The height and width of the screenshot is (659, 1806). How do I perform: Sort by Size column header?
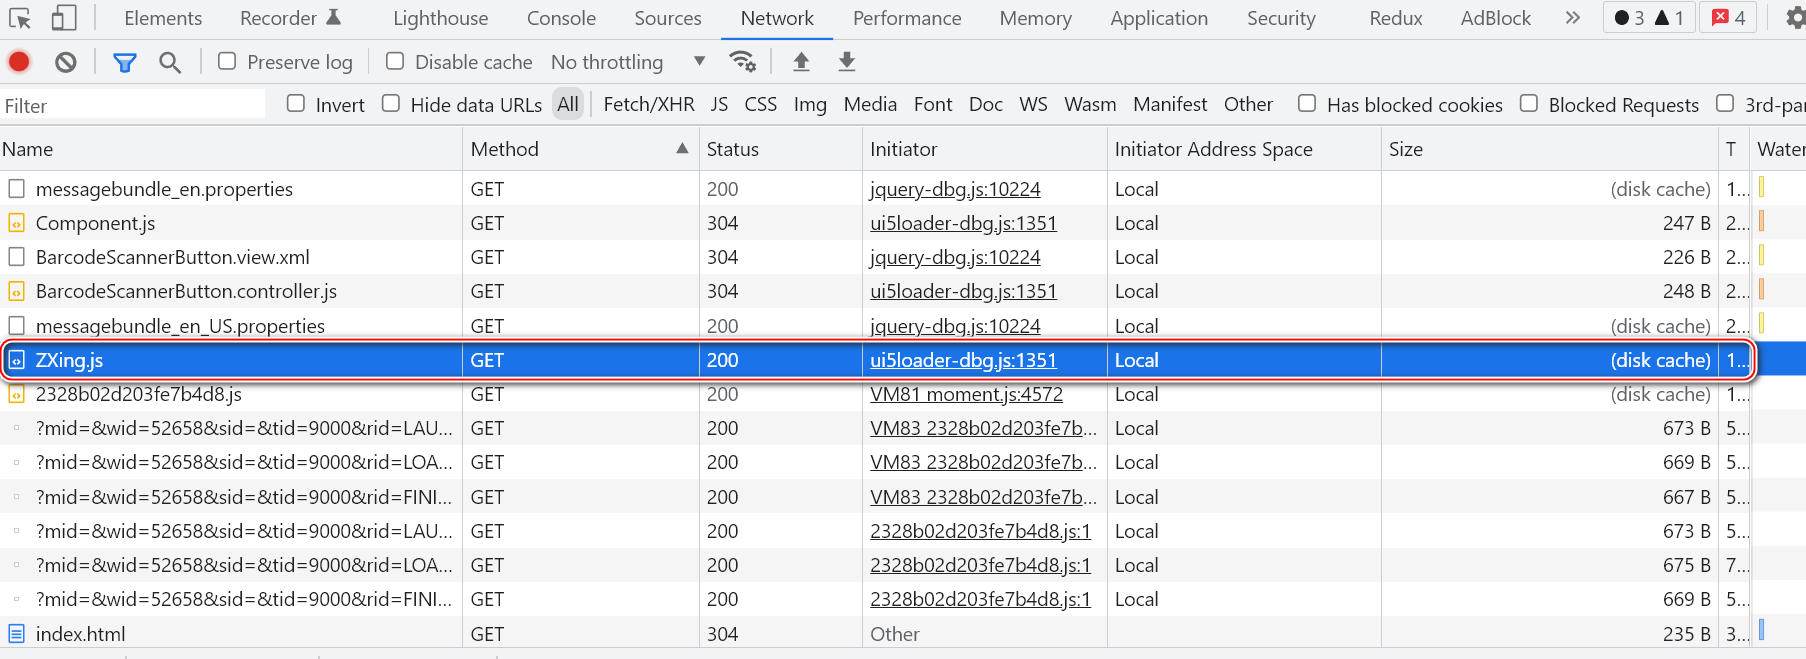click(1549, 149)
